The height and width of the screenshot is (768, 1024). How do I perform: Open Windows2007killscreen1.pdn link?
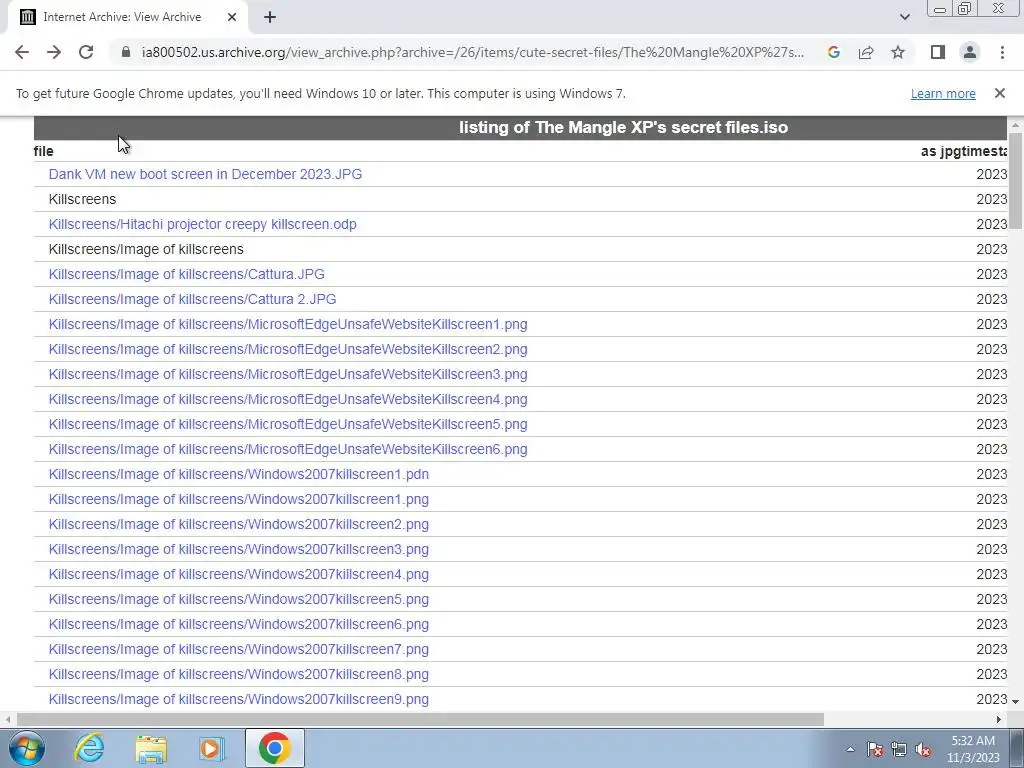[238, 474]
